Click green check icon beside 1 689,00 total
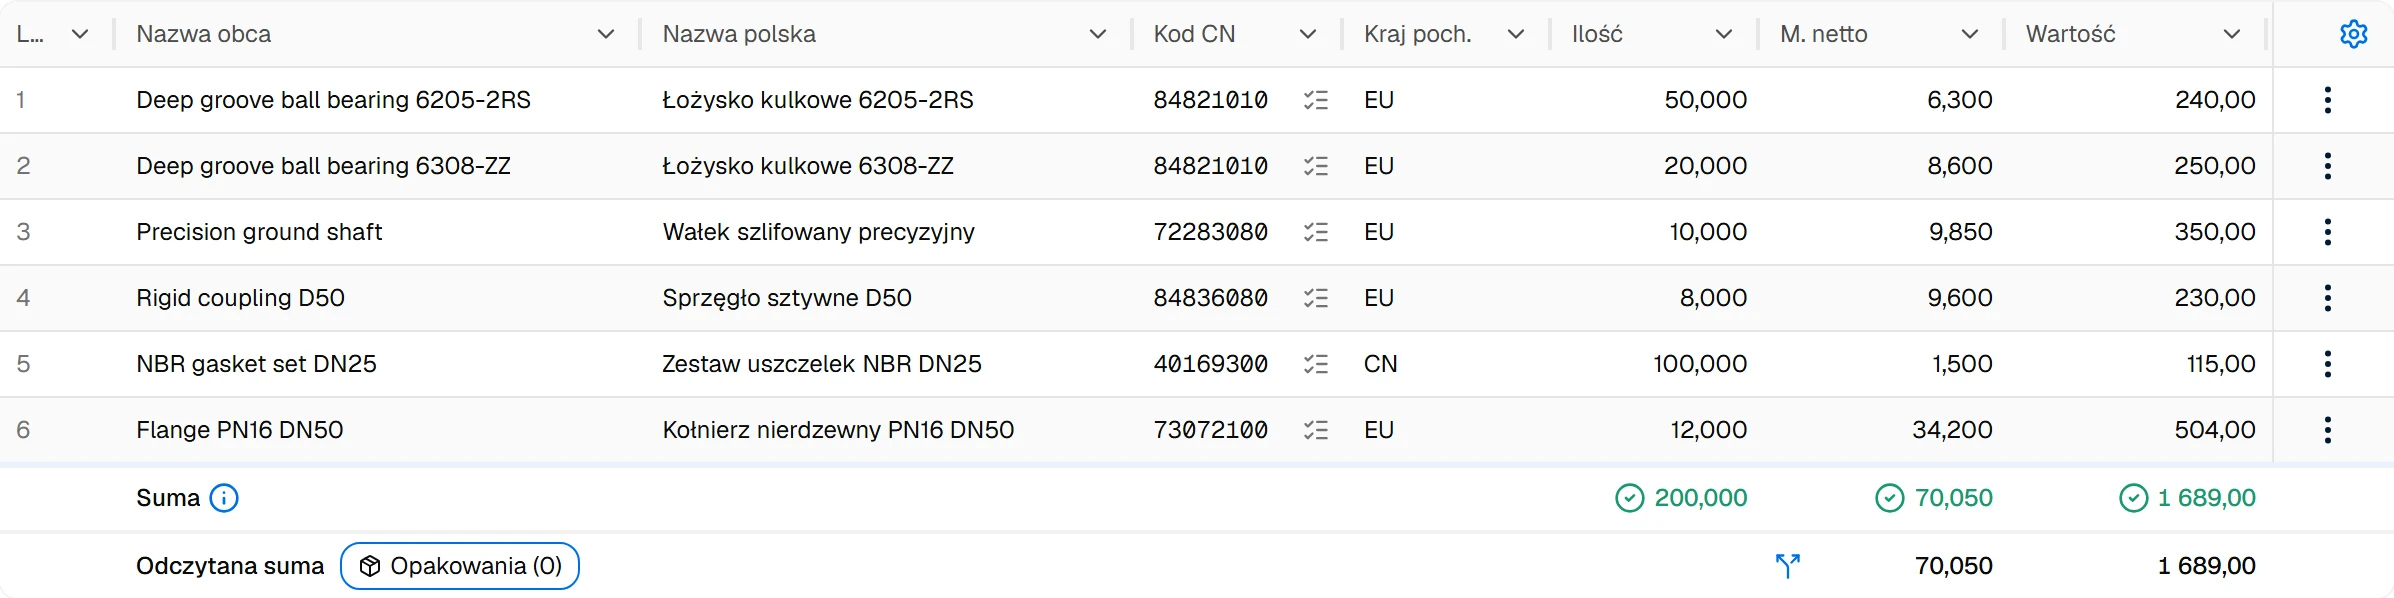Image resolution: width=2394 pixels, height=598 pixels. pos(2133,498)
